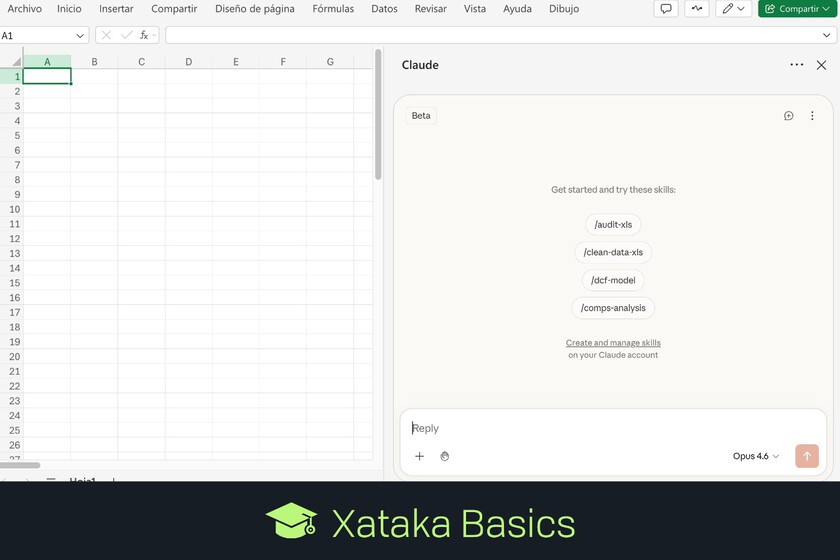
Task: Click the vertical scrollbar of the sheet
Action: 378,115
